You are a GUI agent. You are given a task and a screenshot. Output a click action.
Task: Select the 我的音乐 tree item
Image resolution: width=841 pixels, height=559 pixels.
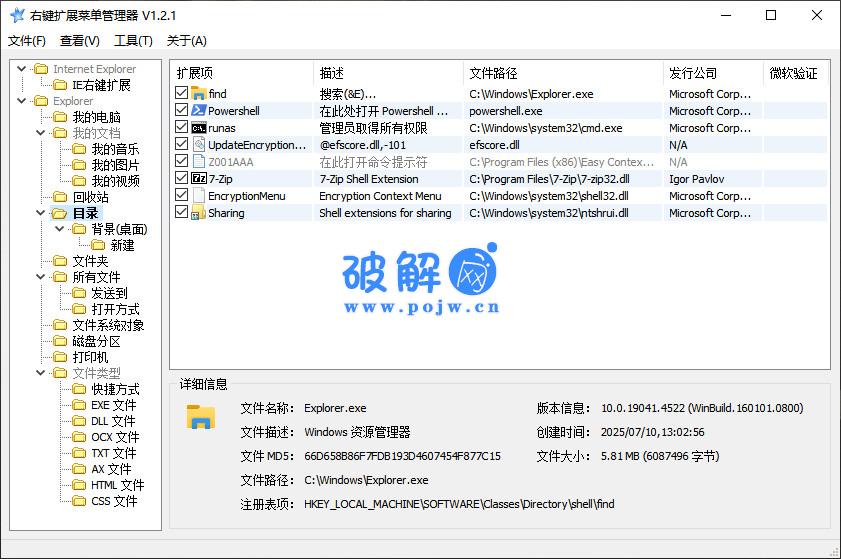[x=115, y=149]
